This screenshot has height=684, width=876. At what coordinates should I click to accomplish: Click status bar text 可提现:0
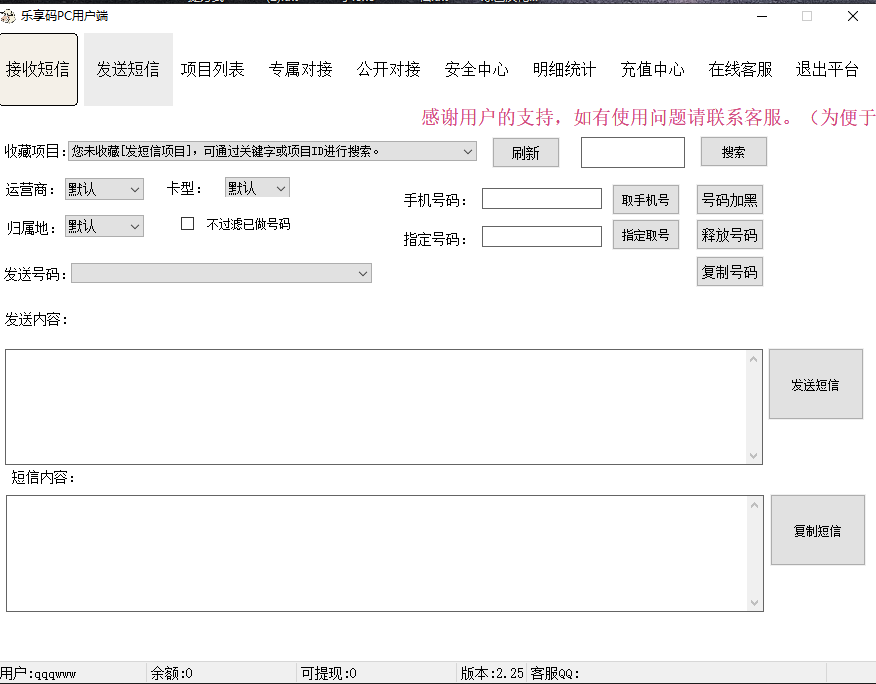click(328, 673)
